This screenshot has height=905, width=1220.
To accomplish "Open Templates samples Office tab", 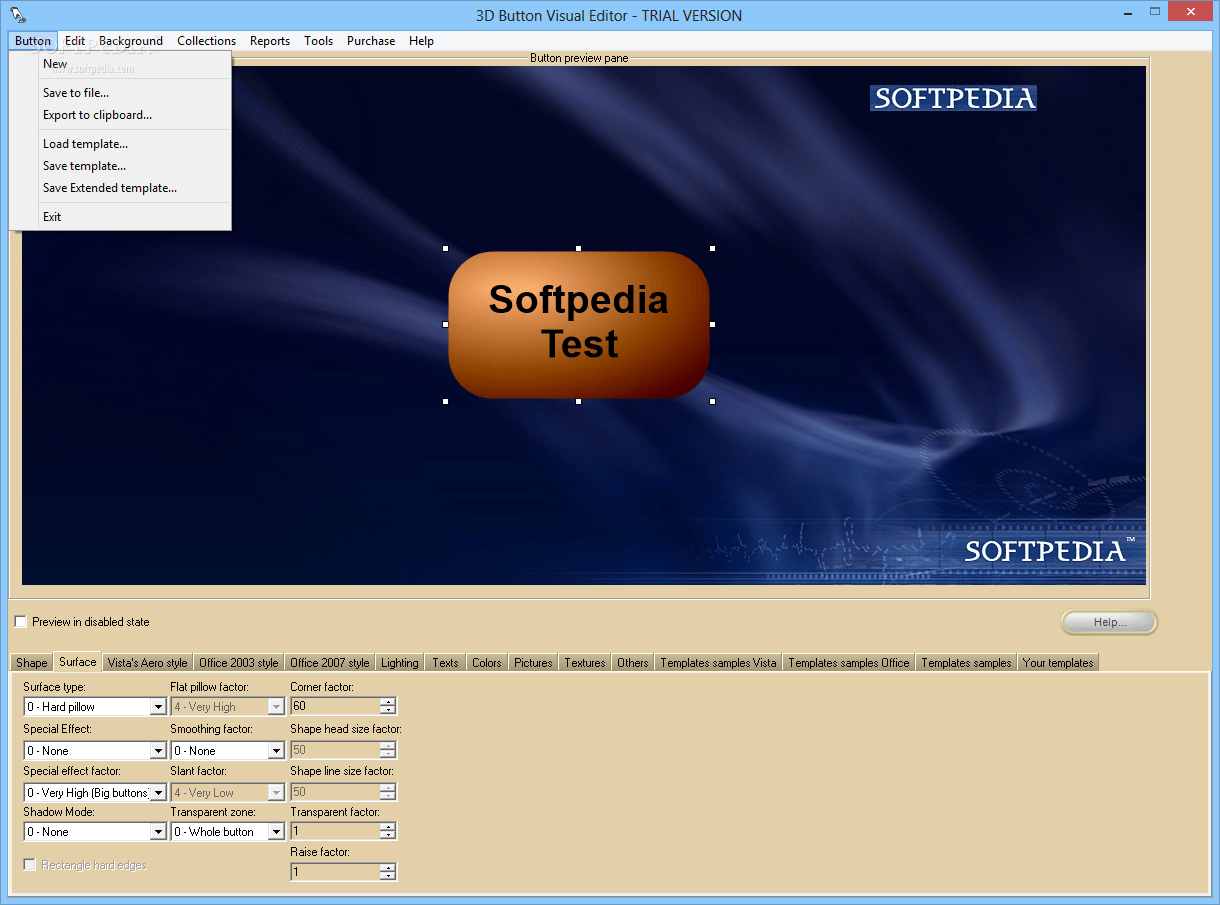I will coord(849,663).
